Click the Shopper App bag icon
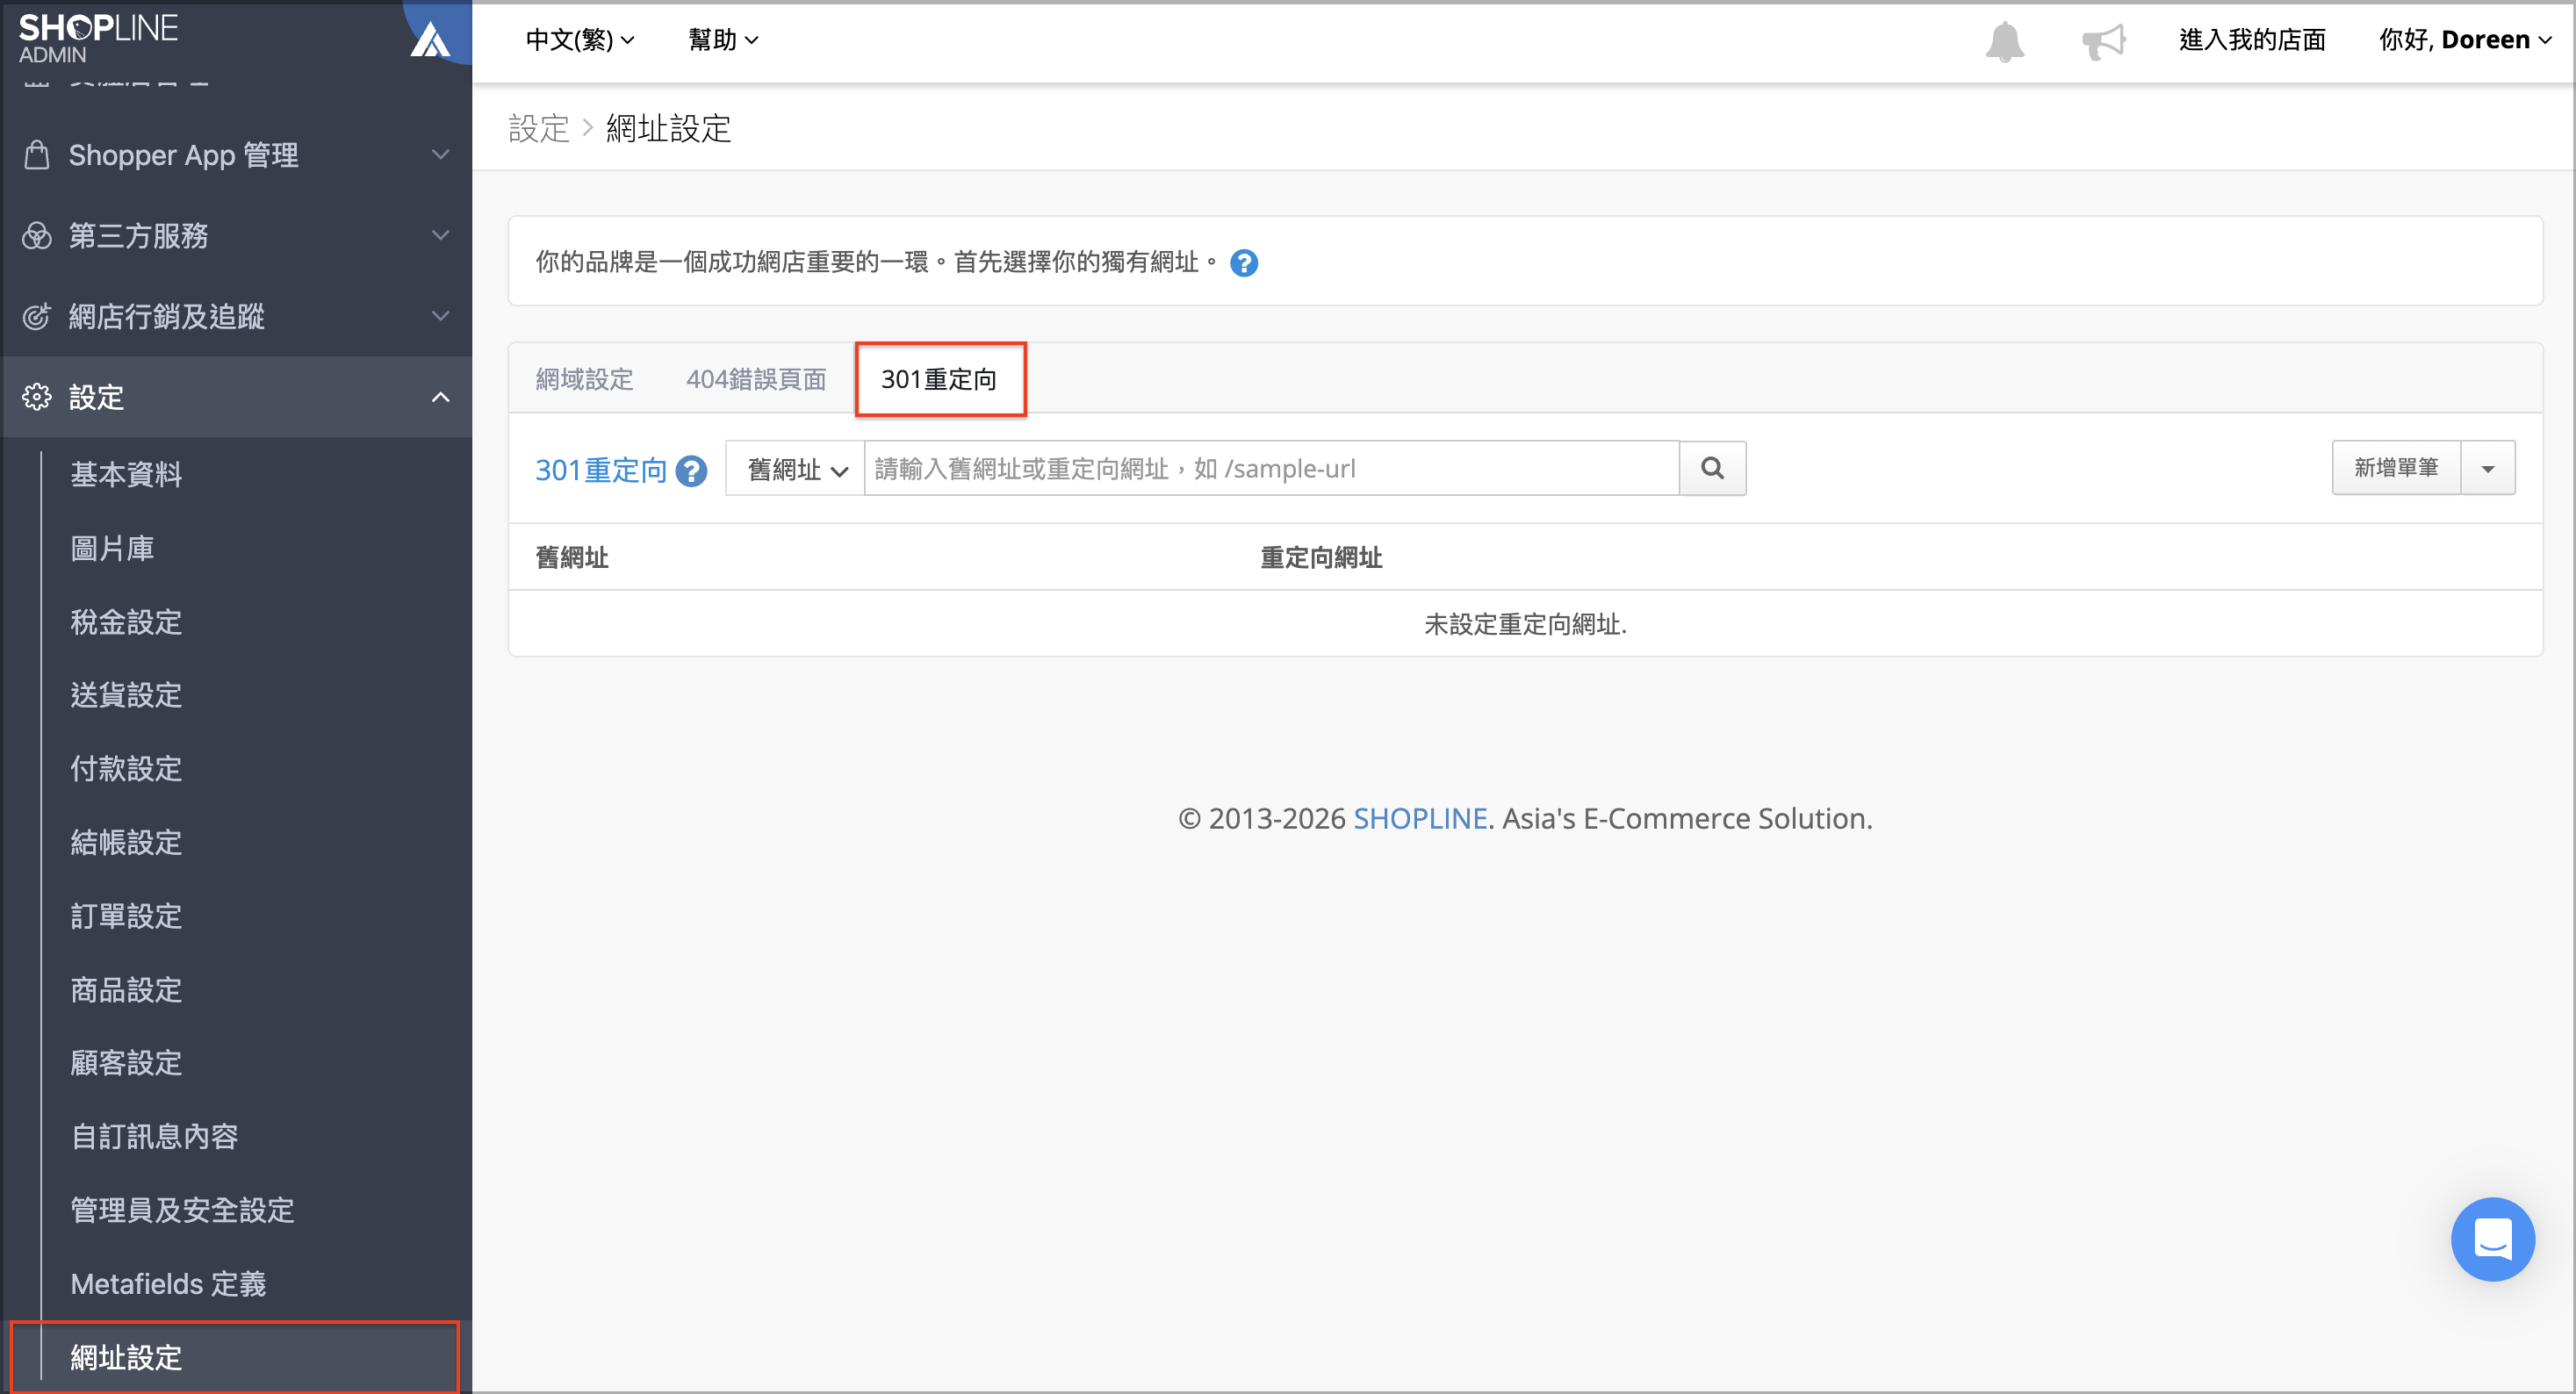This screenshot has height=1394, width=2576. pyautogui.click(x=37, y=155)
